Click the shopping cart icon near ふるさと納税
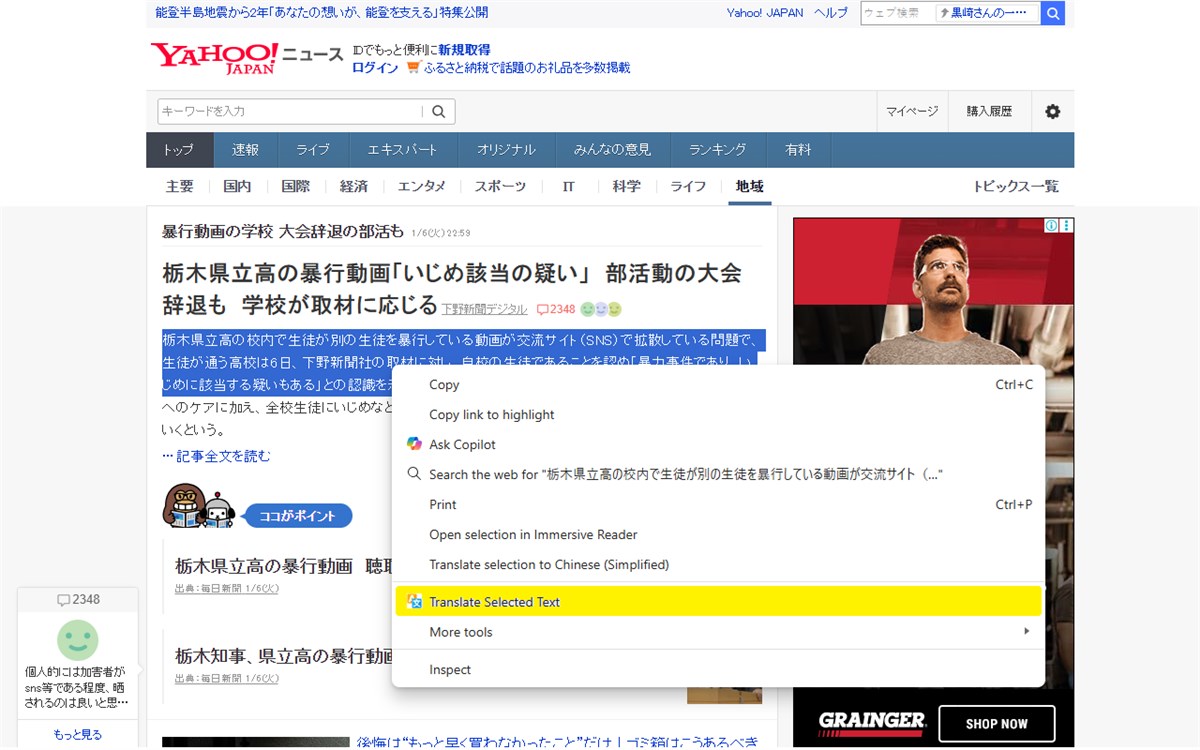Screen dimensions: 1200x750 tap(413, 68)
